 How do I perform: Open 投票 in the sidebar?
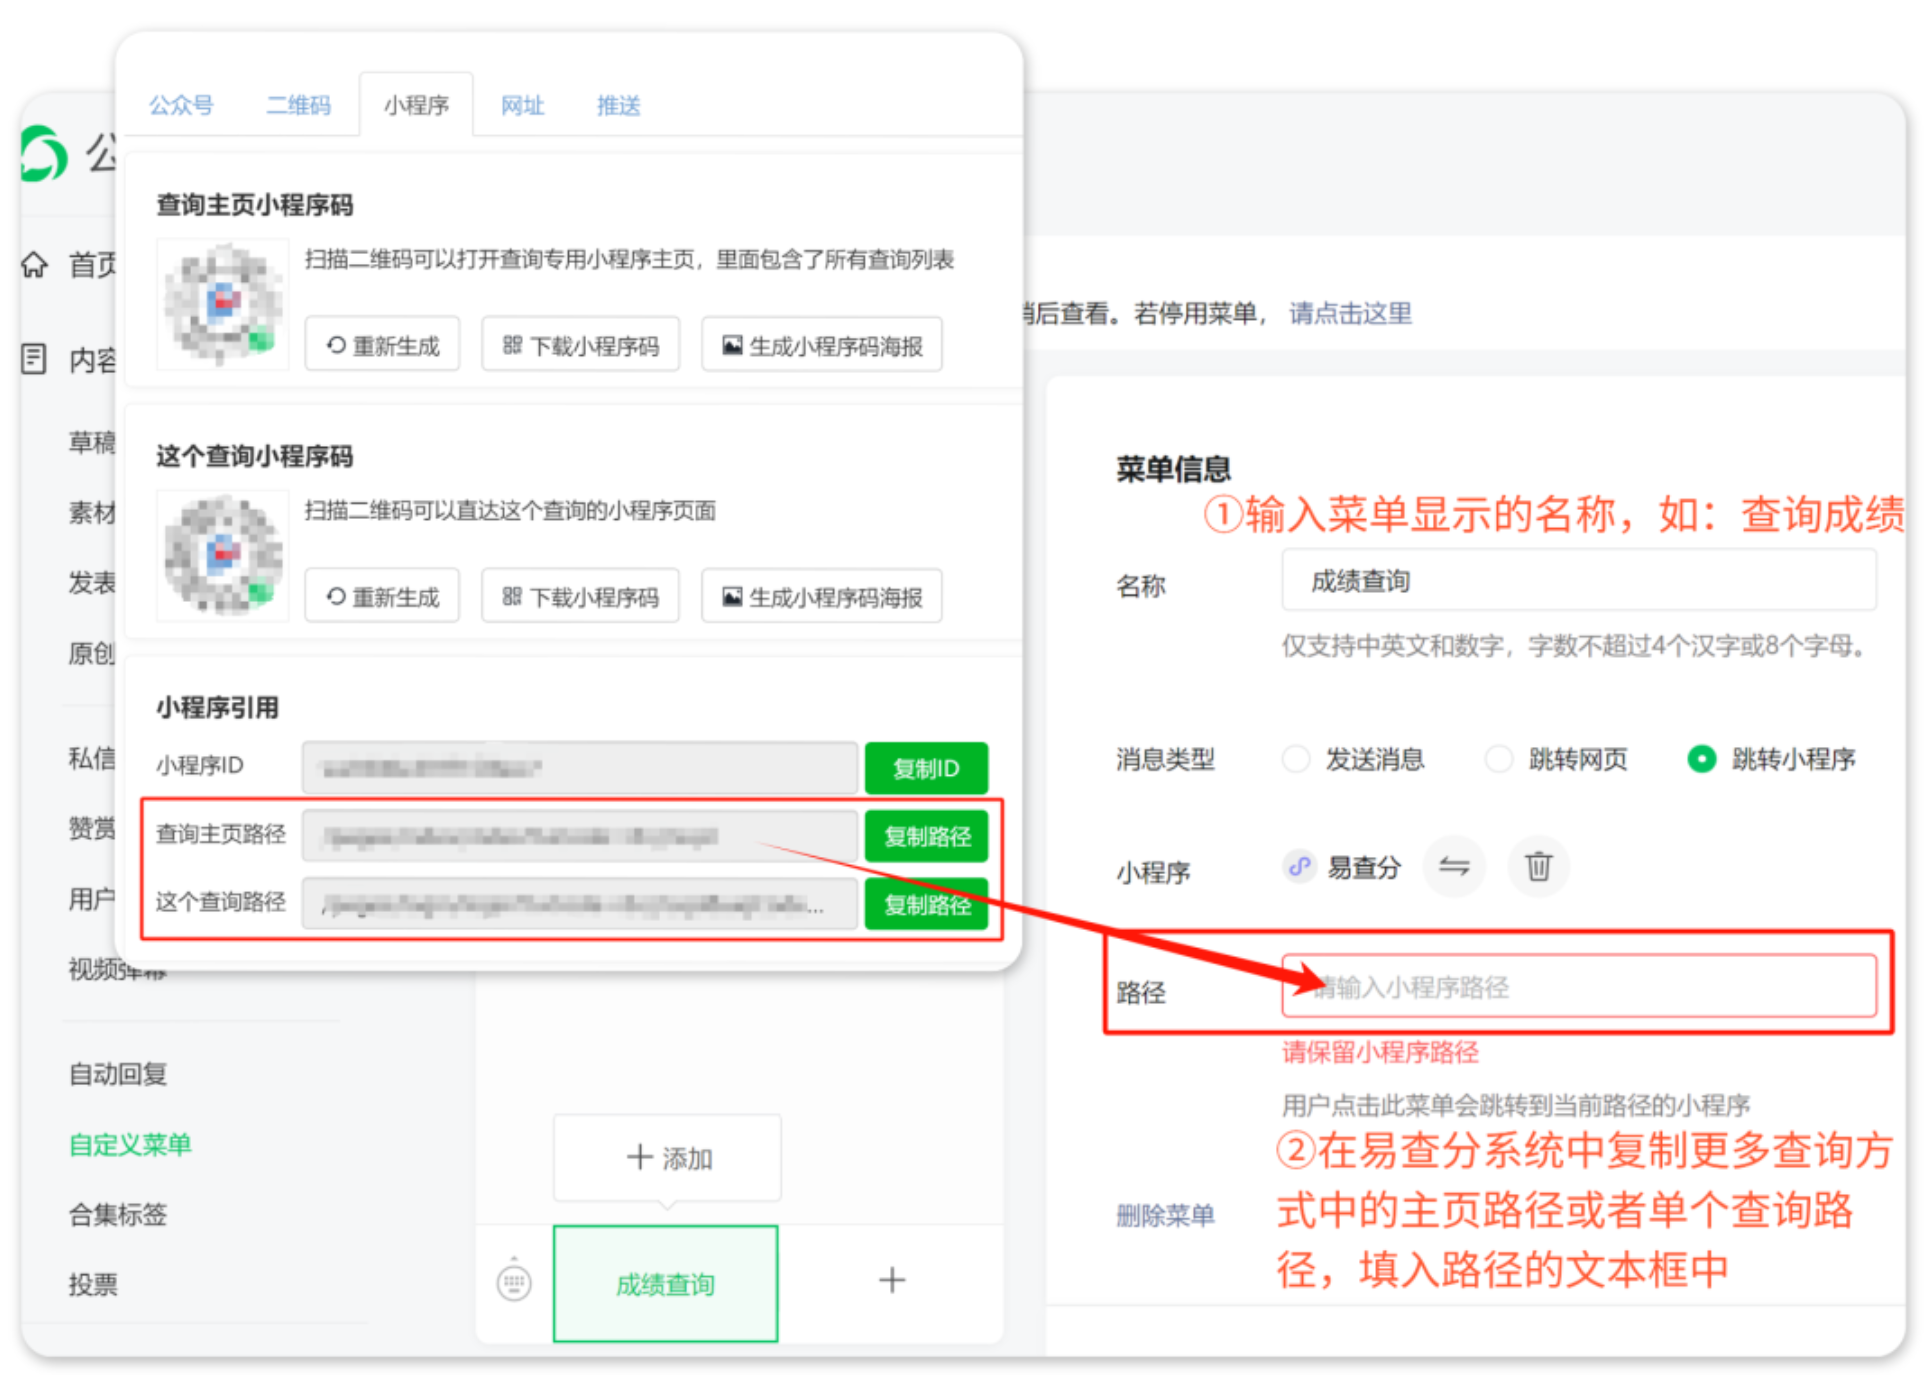coord(93,1284)
